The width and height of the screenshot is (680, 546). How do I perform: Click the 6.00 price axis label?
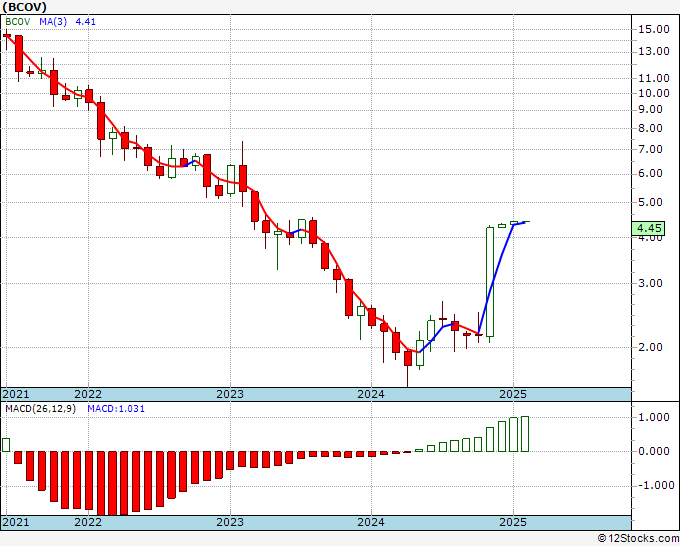tap(650, 173)
